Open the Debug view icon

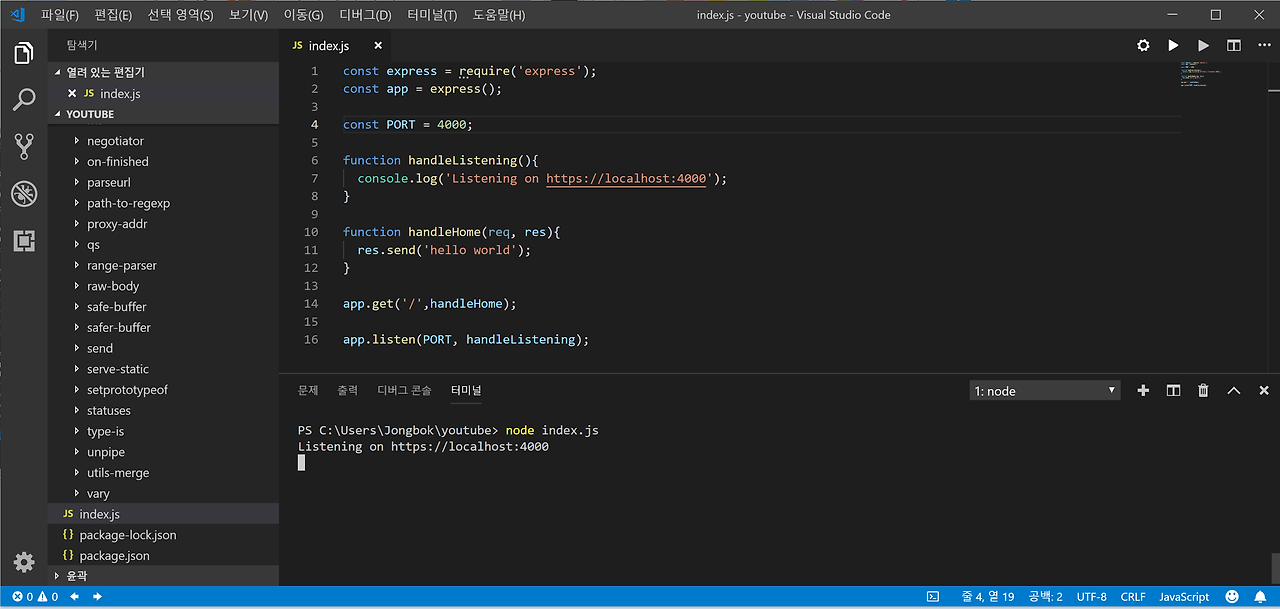click(24, 194)
